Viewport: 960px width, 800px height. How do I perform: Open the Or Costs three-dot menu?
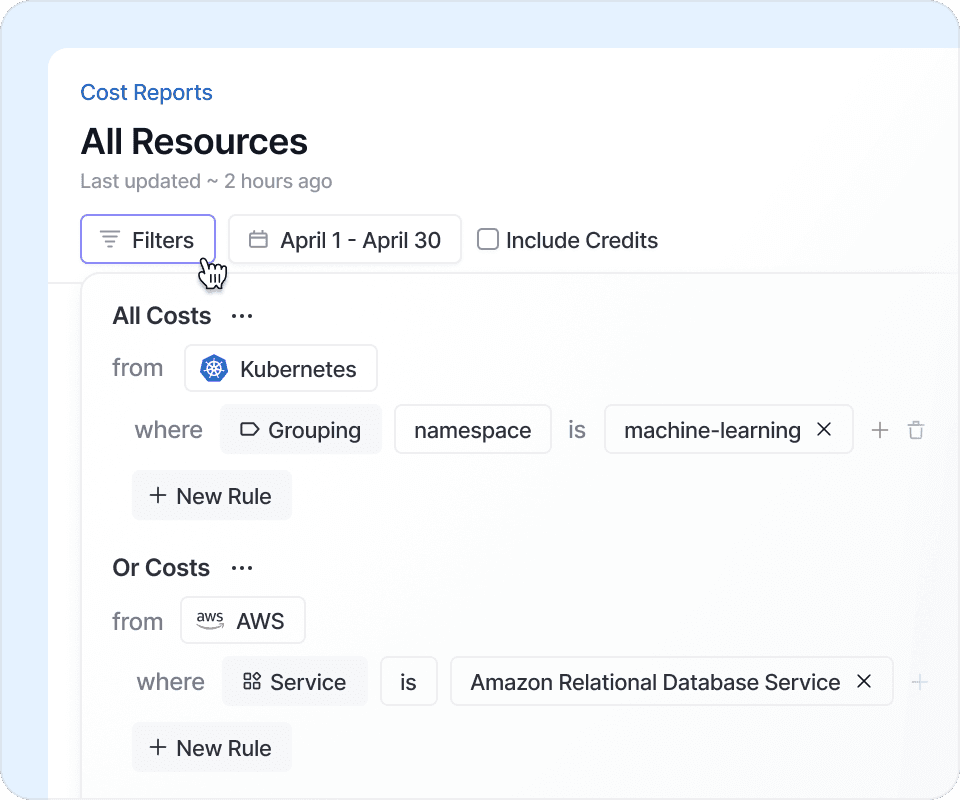[242, 568]
